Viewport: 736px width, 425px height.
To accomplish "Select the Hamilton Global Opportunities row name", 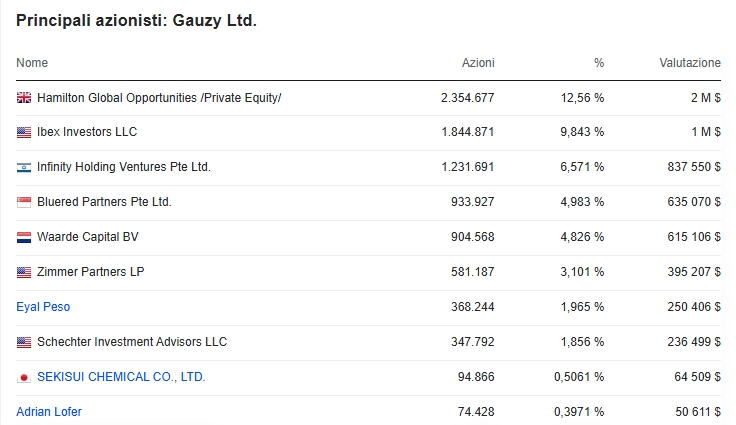I will pos(159,98).
